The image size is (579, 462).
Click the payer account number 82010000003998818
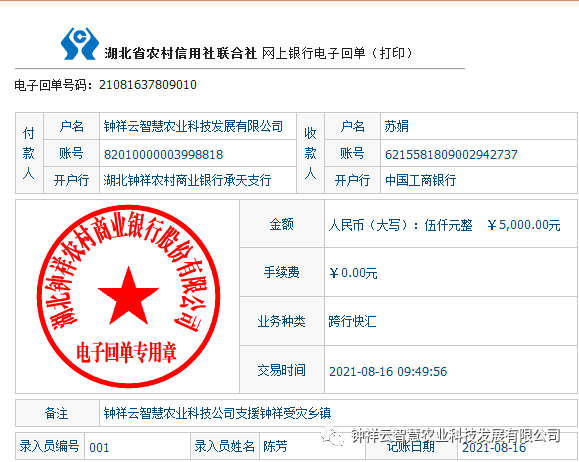click(163, 154)
